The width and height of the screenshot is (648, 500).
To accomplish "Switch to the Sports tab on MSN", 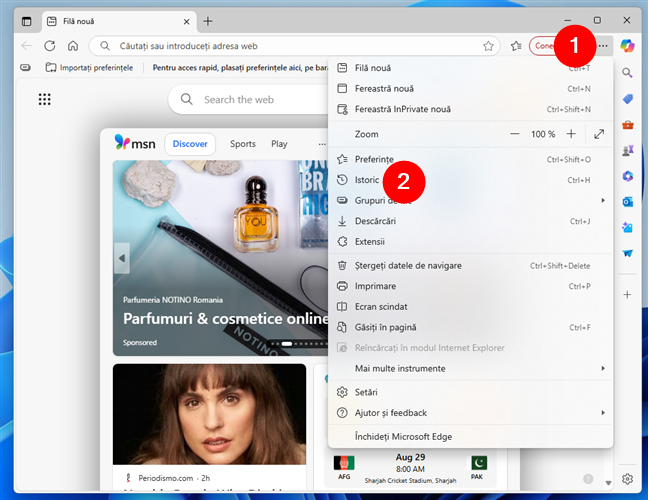I will 243,143.
